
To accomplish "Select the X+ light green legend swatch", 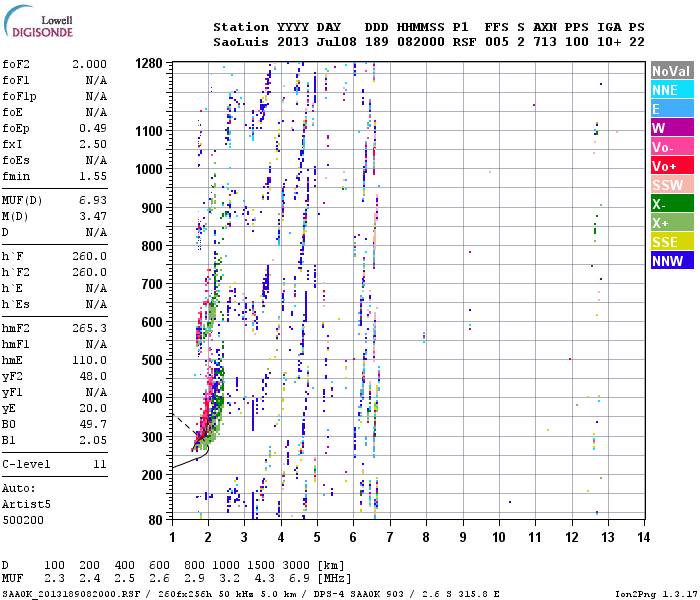I will coord(672,223).
